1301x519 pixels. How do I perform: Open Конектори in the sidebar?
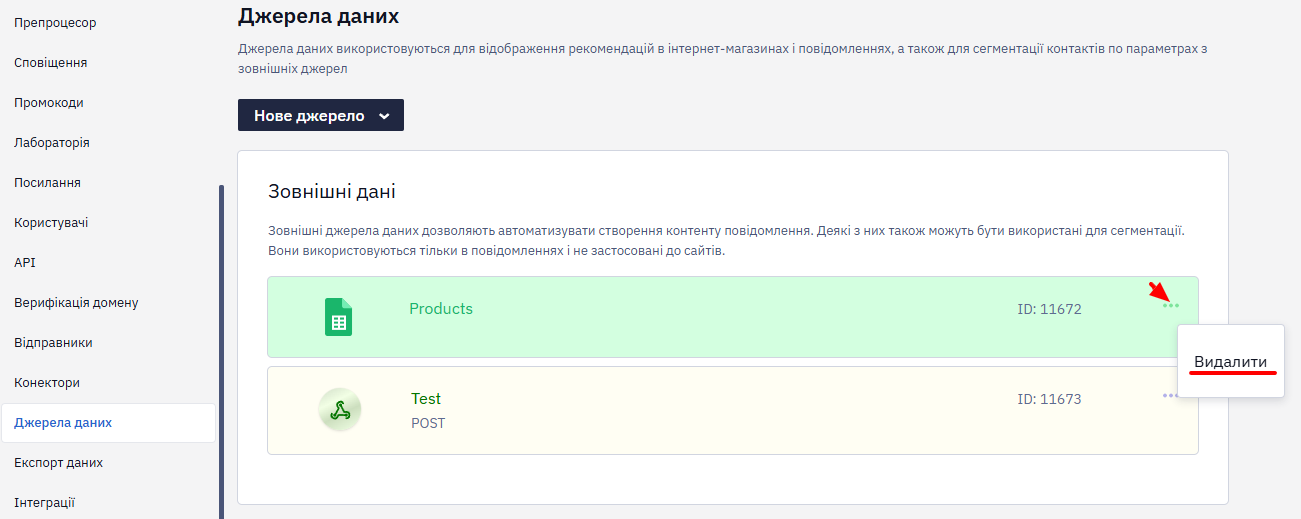pyautogui.click(x=47, y=382)
